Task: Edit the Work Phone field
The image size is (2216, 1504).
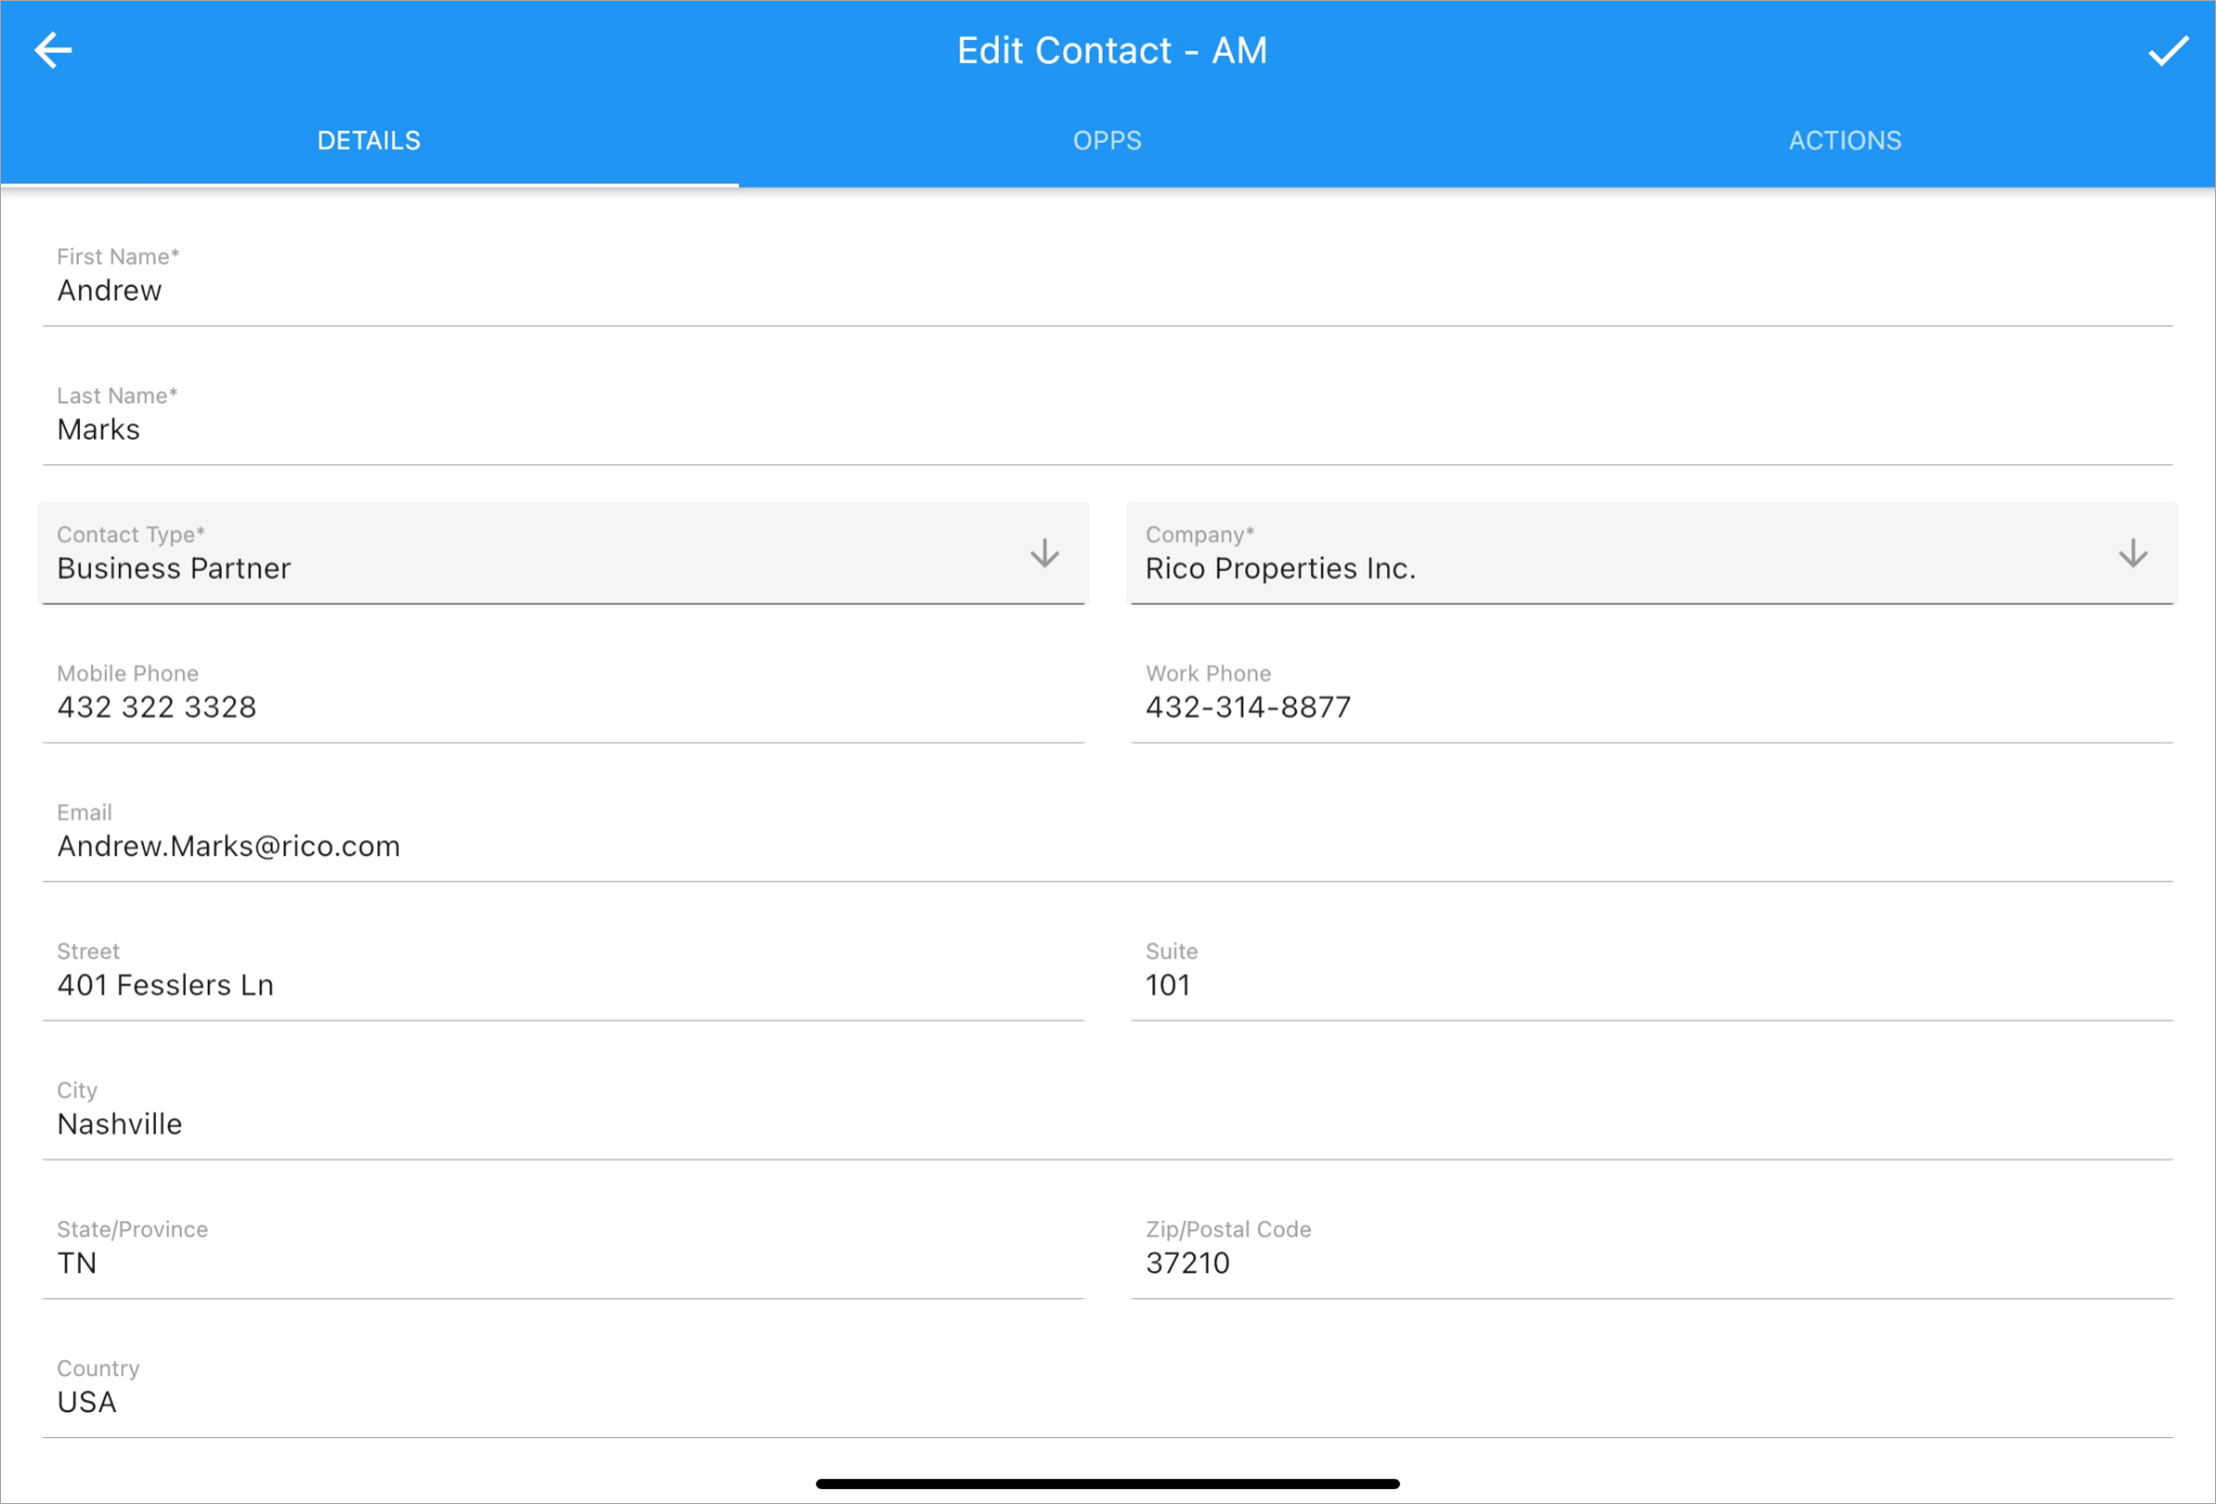Action: (1652, 693)
